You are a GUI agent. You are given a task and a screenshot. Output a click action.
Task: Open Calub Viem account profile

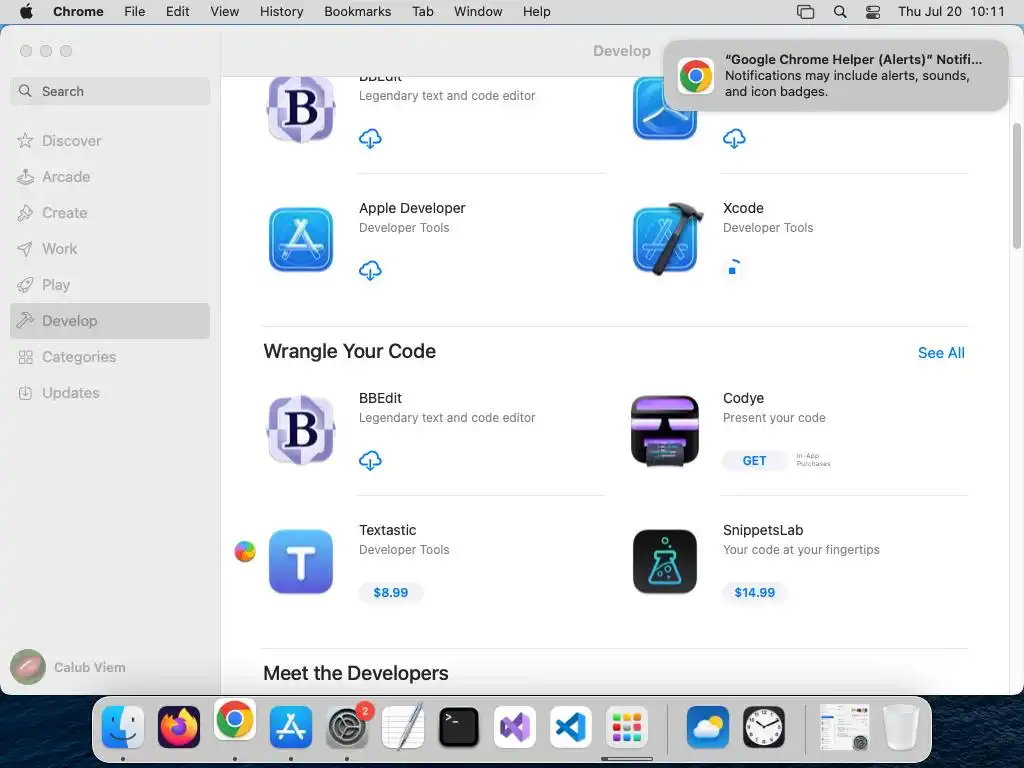pyautogui.click(x=69, y=667)
